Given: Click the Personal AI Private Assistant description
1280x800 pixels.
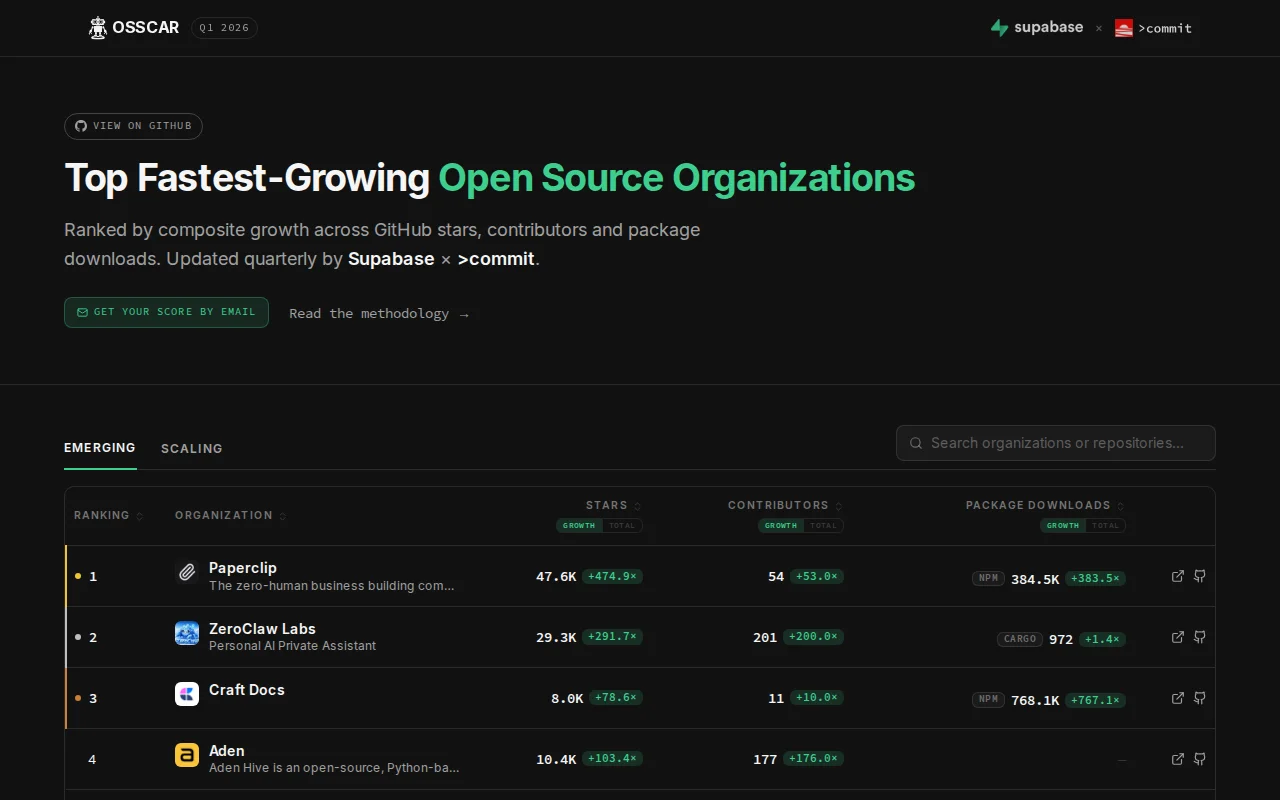Looking at the screenshot, I should (x=292, y=646).
